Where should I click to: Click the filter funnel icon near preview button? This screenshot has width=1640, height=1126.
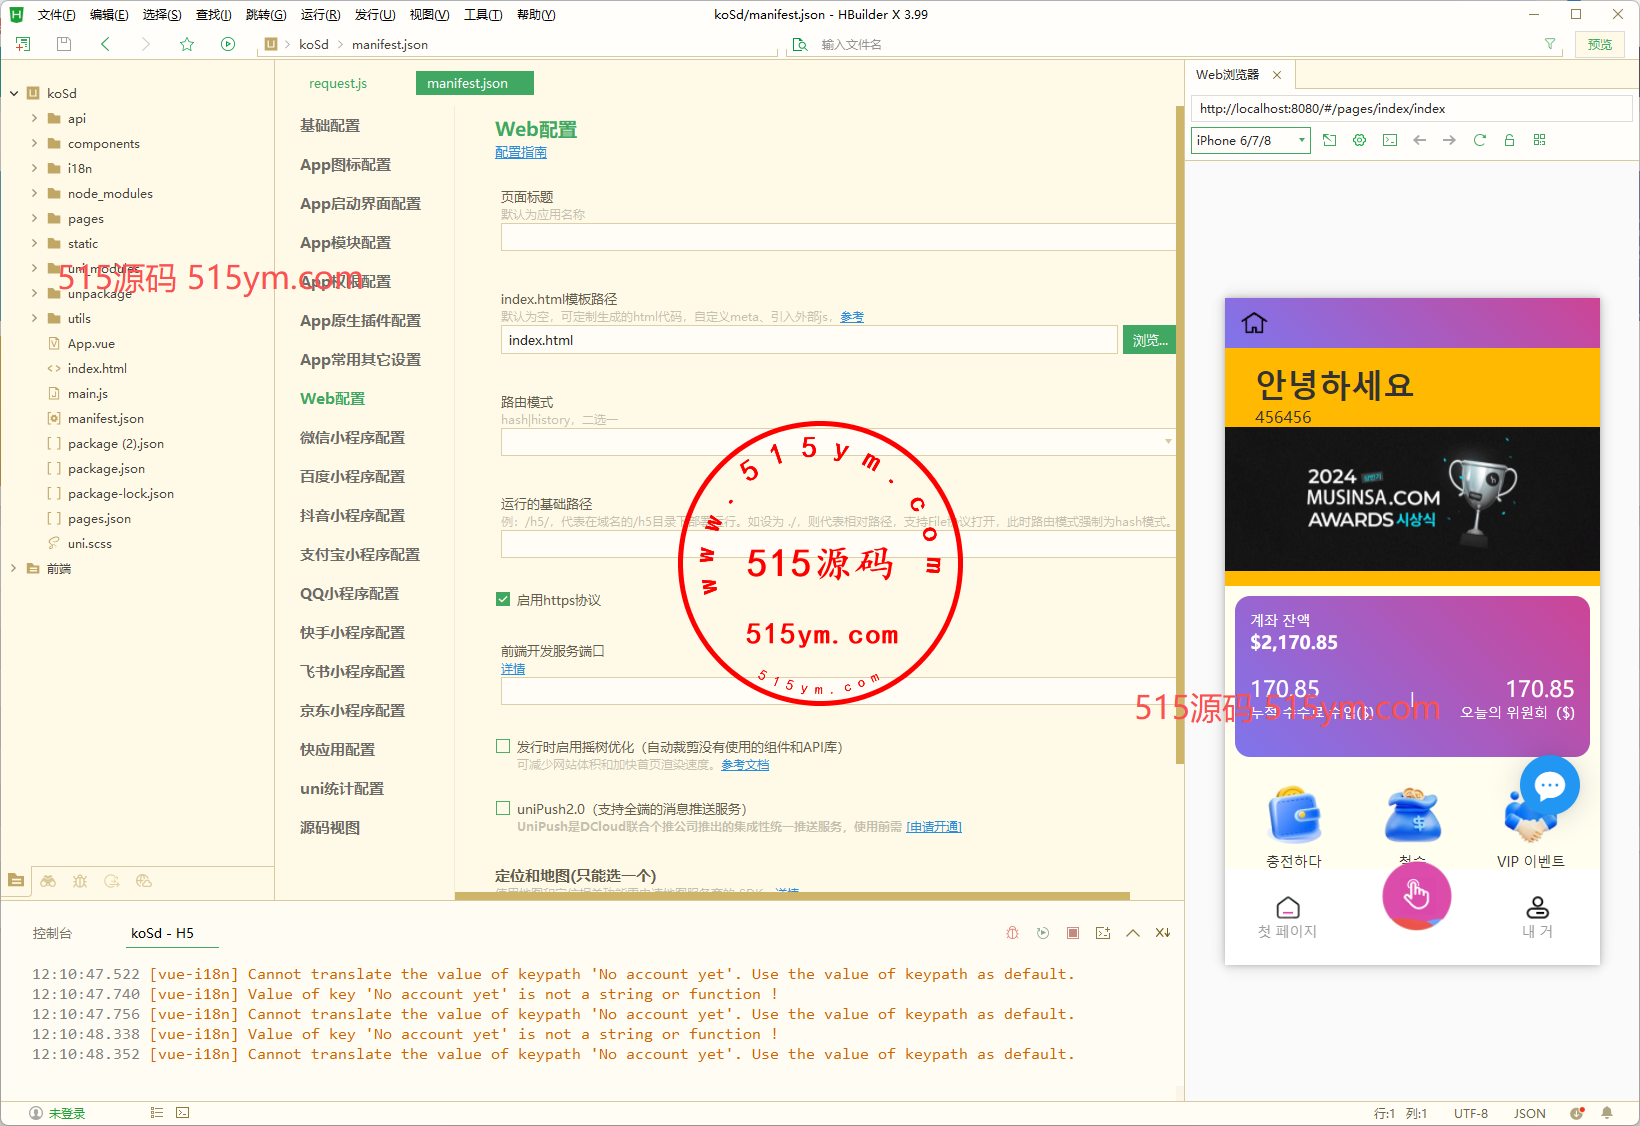tap(1550, 44)
